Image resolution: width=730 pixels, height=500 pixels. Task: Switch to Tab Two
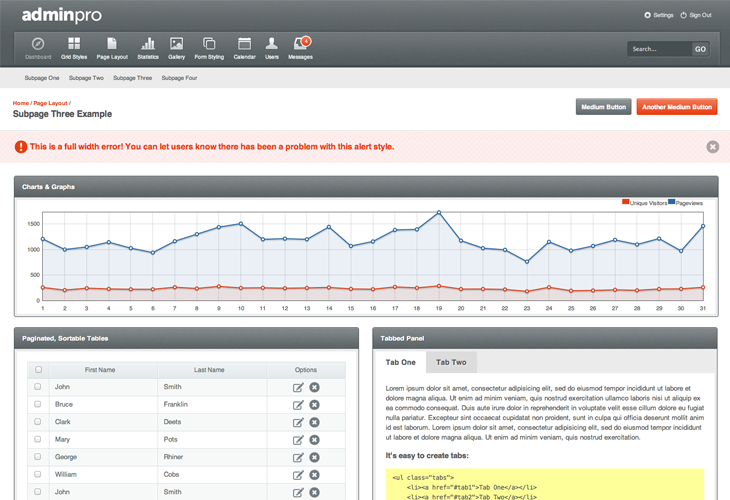click(x=451, y=362)
